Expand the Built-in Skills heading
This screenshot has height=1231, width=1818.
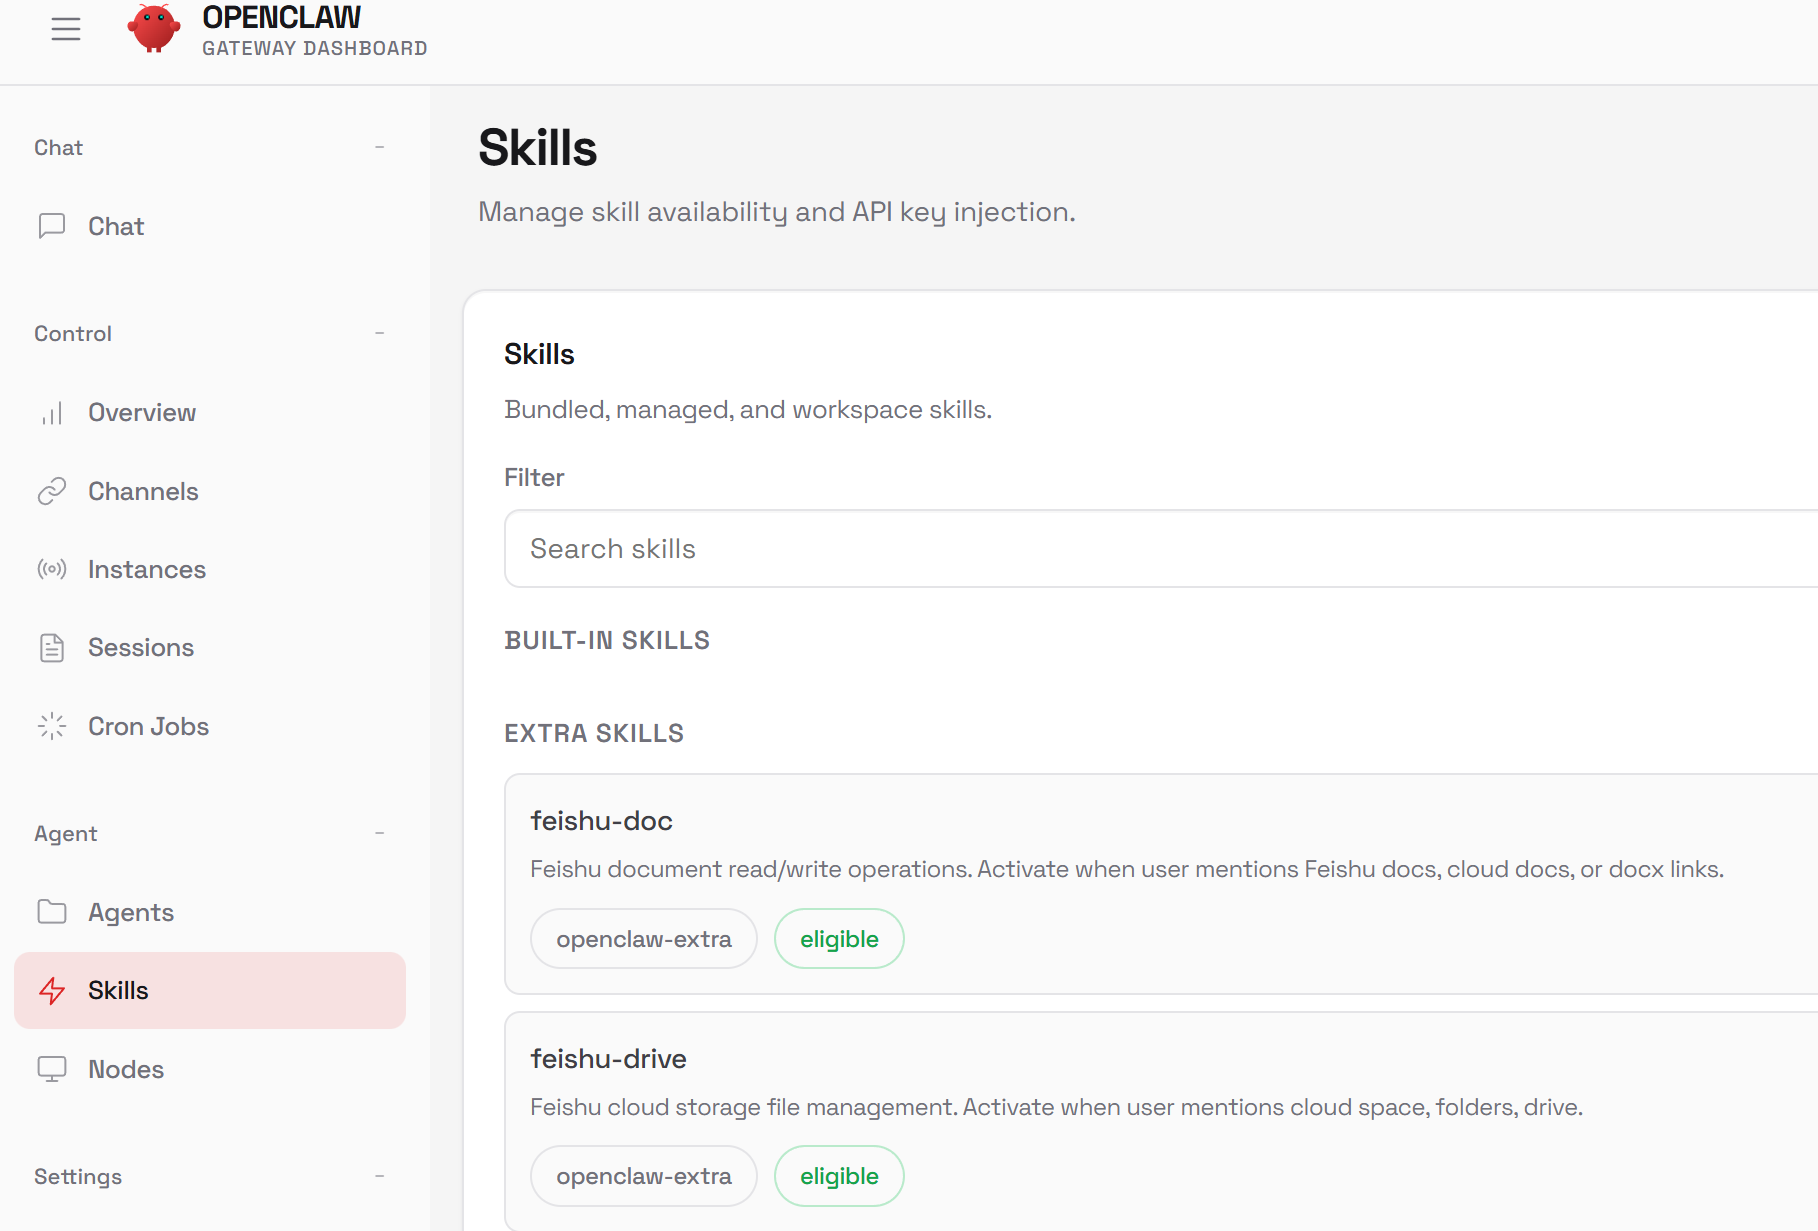(607, 640)
